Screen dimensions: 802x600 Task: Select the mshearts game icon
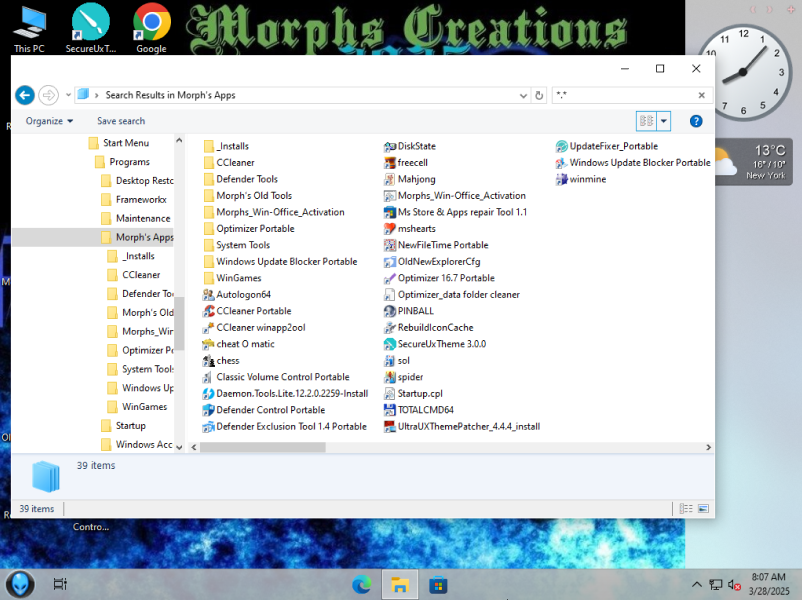(390, 229)
